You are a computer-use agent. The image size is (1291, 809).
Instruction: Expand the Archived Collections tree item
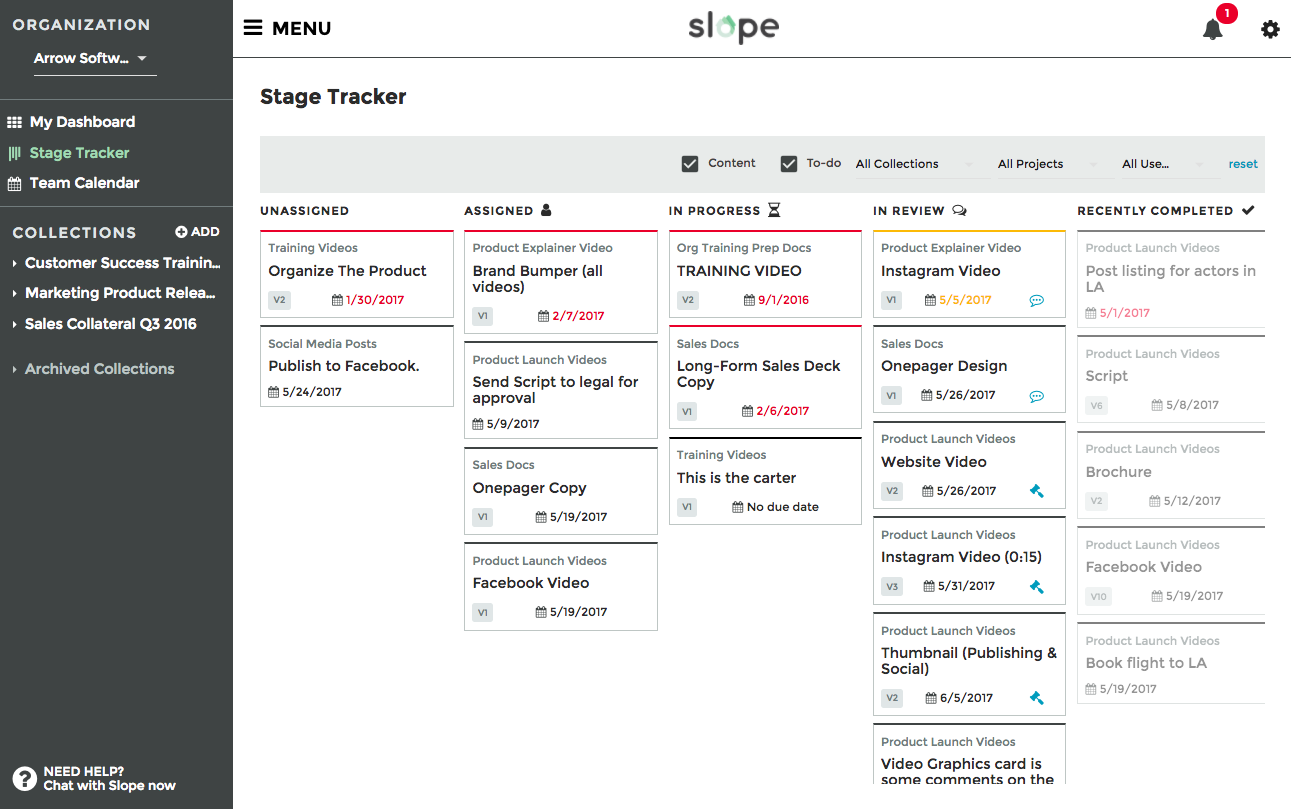point(99,369)
